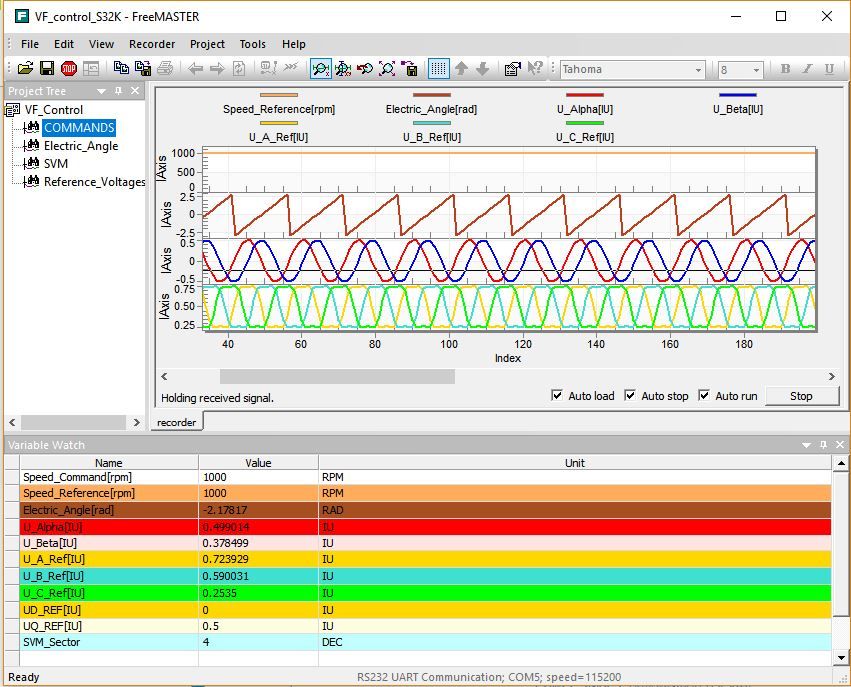Open a project with the folder icon
Image resolution: width=851 pixels, height=687 pixels.
click(x=26, y=68)
